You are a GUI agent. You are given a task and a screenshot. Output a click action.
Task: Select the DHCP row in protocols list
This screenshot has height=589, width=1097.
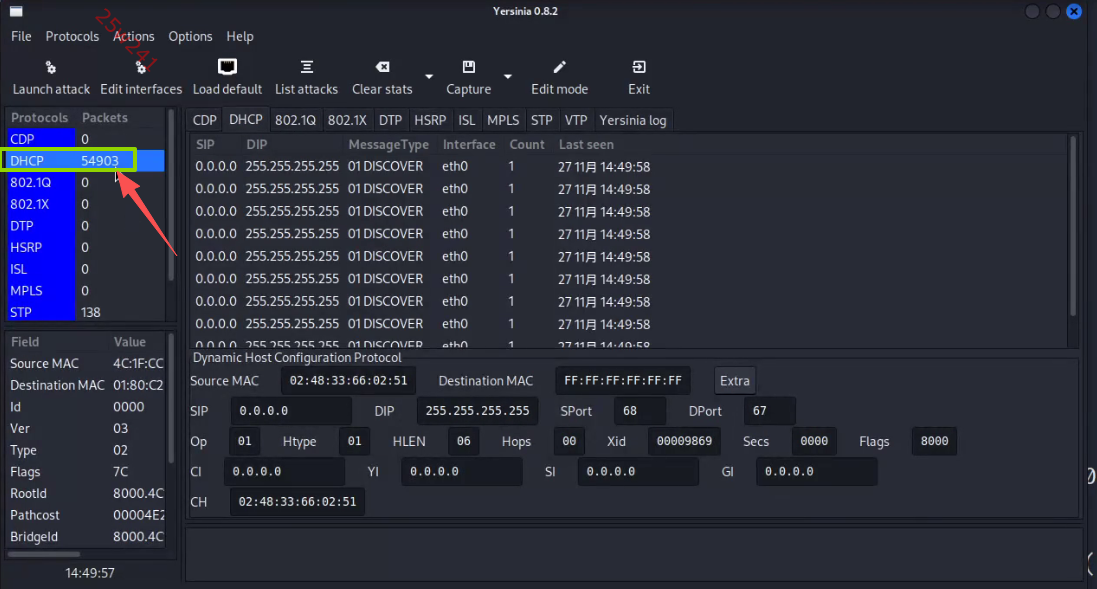pos(85,161)
